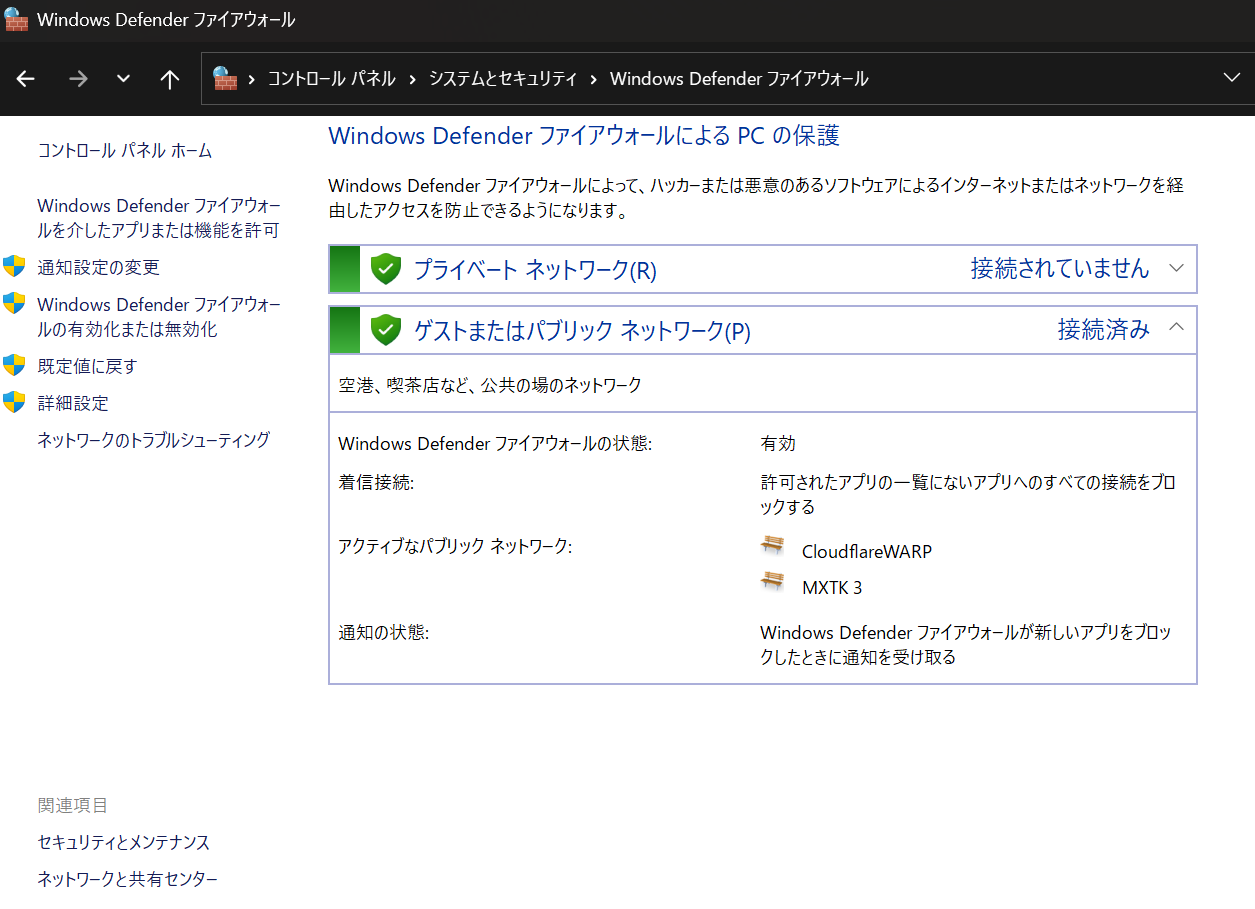This screenshot has width=1255, height=909.
Task: Click the bench icon next to MXTK 3
Action: (x=772, y=582)
